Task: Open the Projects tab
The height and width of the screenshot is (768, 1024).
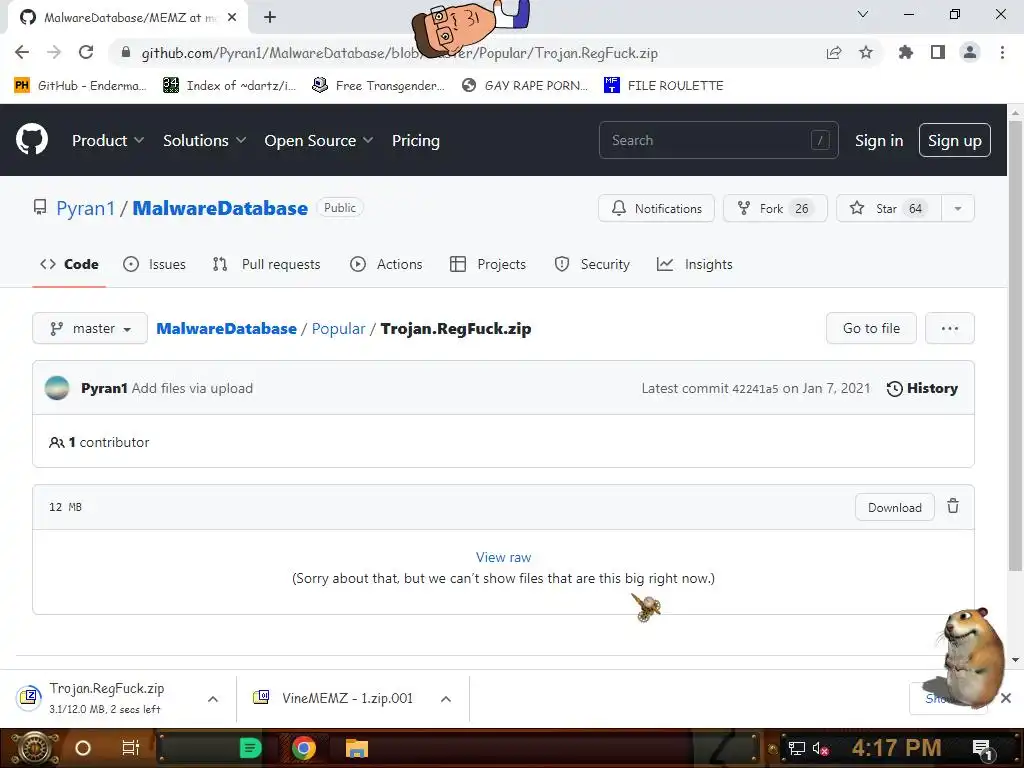Action: click(x=488, y=264)
